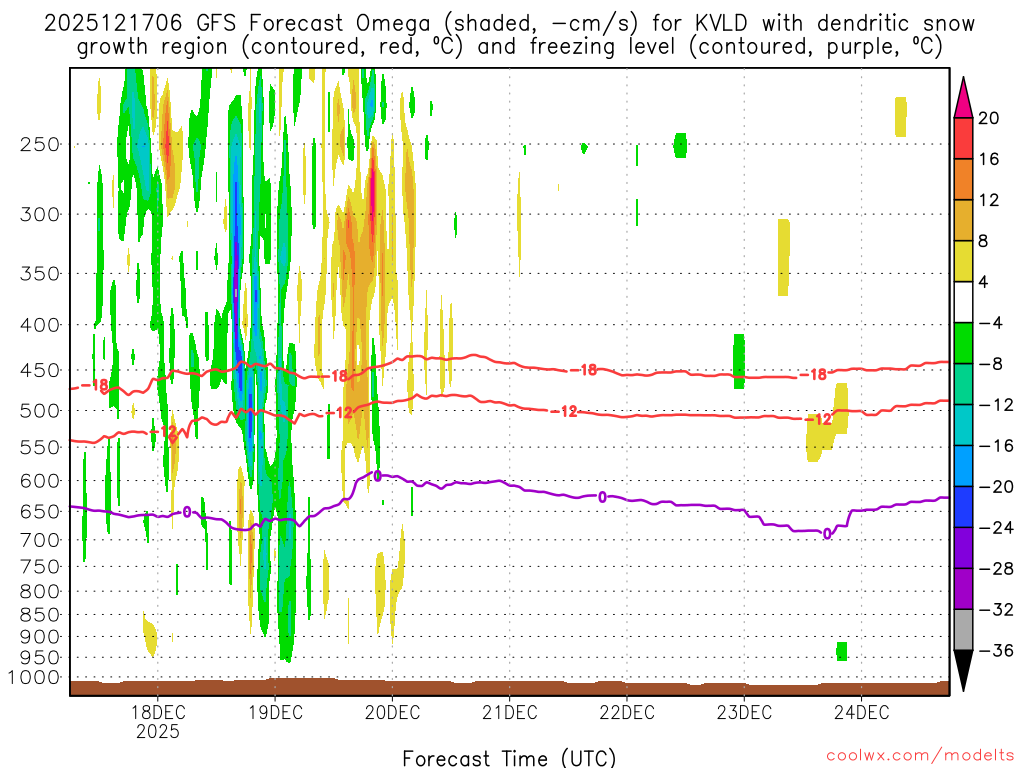This screenshot has width=1024, height=768.
Task: Click the 300 pressure level label
Action: point(40,214)
